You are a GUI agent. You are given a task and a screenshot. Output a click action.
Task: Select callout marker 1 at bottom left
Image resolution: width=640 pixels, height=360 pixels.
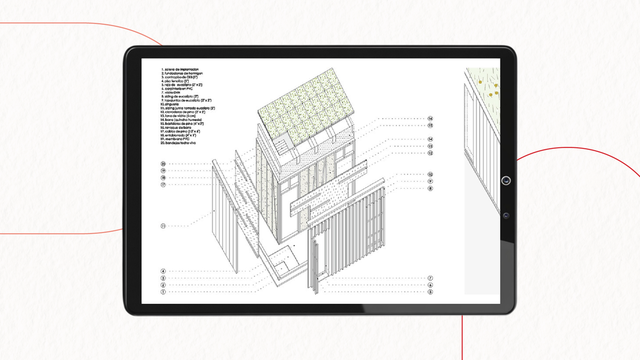pos(163,292)
